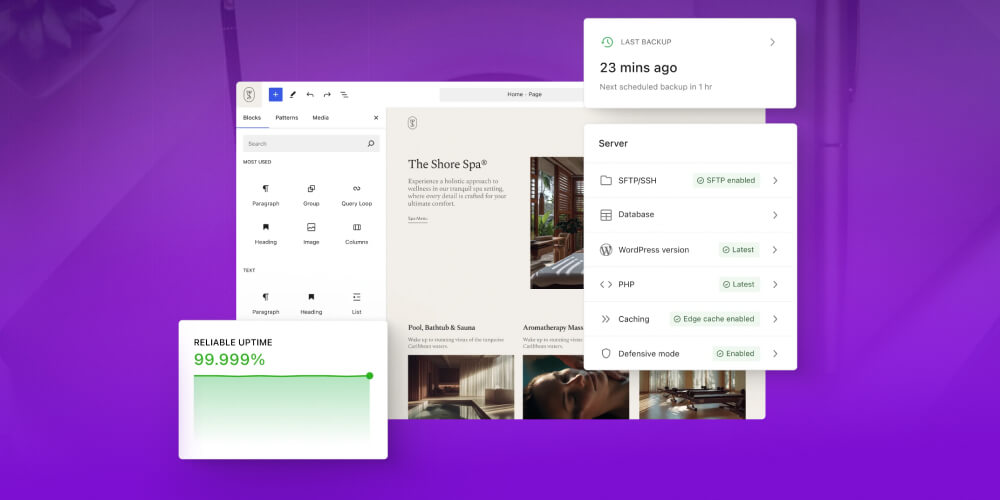Insert a Group block

[x=311, y=194]
